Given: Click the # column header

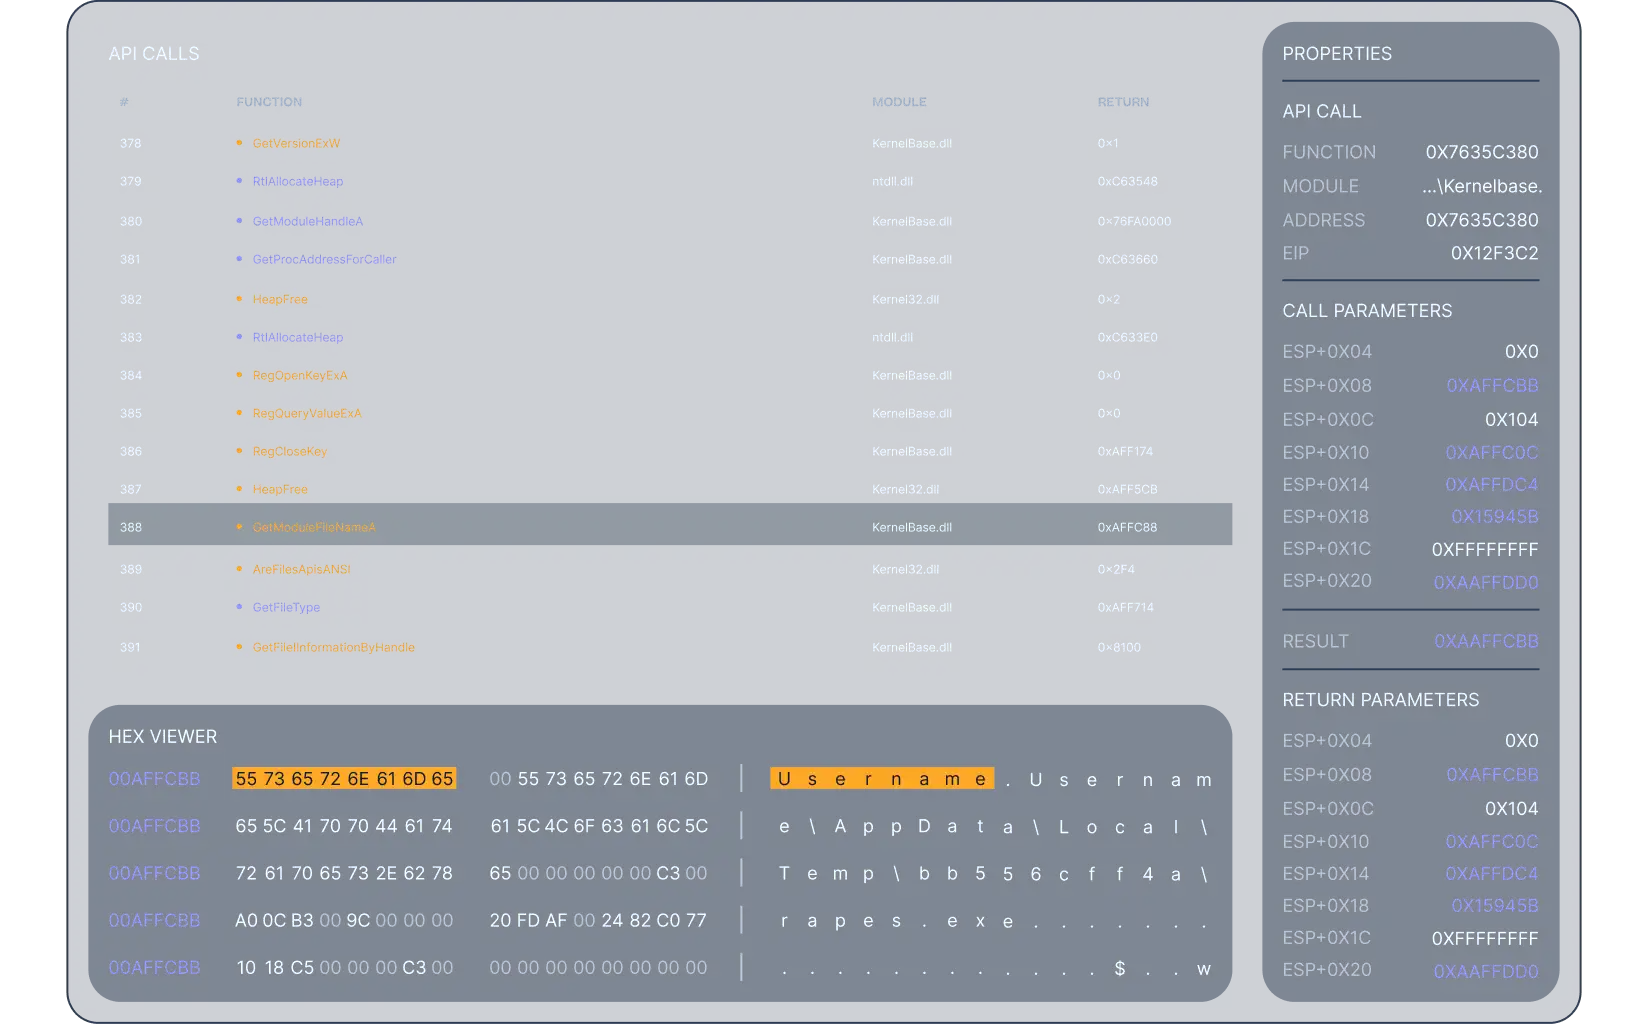Looking at the screenshot, I should (x=124, y=102).
